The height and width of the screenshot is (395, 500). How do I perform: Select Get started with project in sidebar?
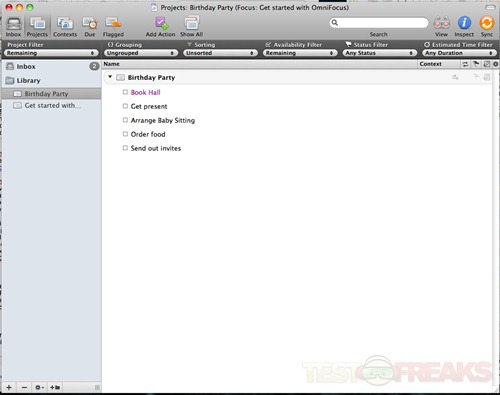(52, 106)
